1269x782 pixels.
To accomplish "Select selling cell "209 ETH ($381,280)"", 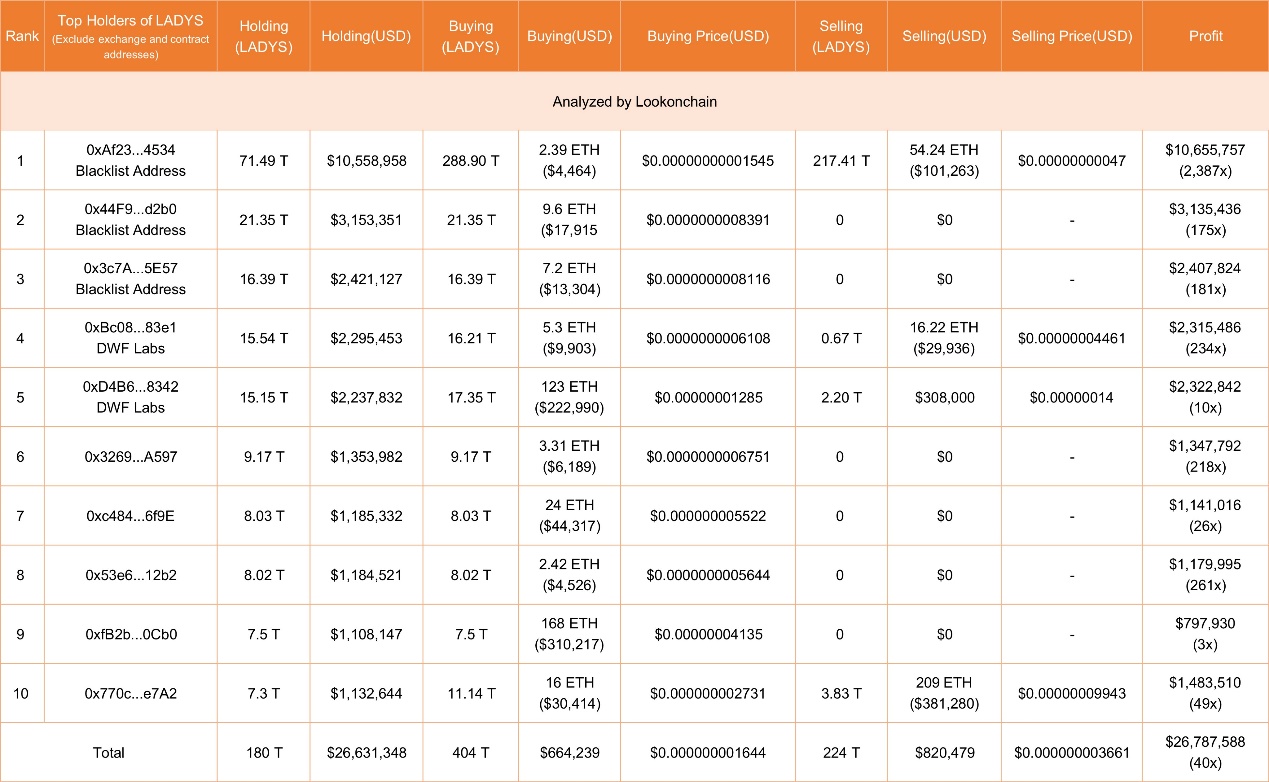I will click(x=945, y=693).
